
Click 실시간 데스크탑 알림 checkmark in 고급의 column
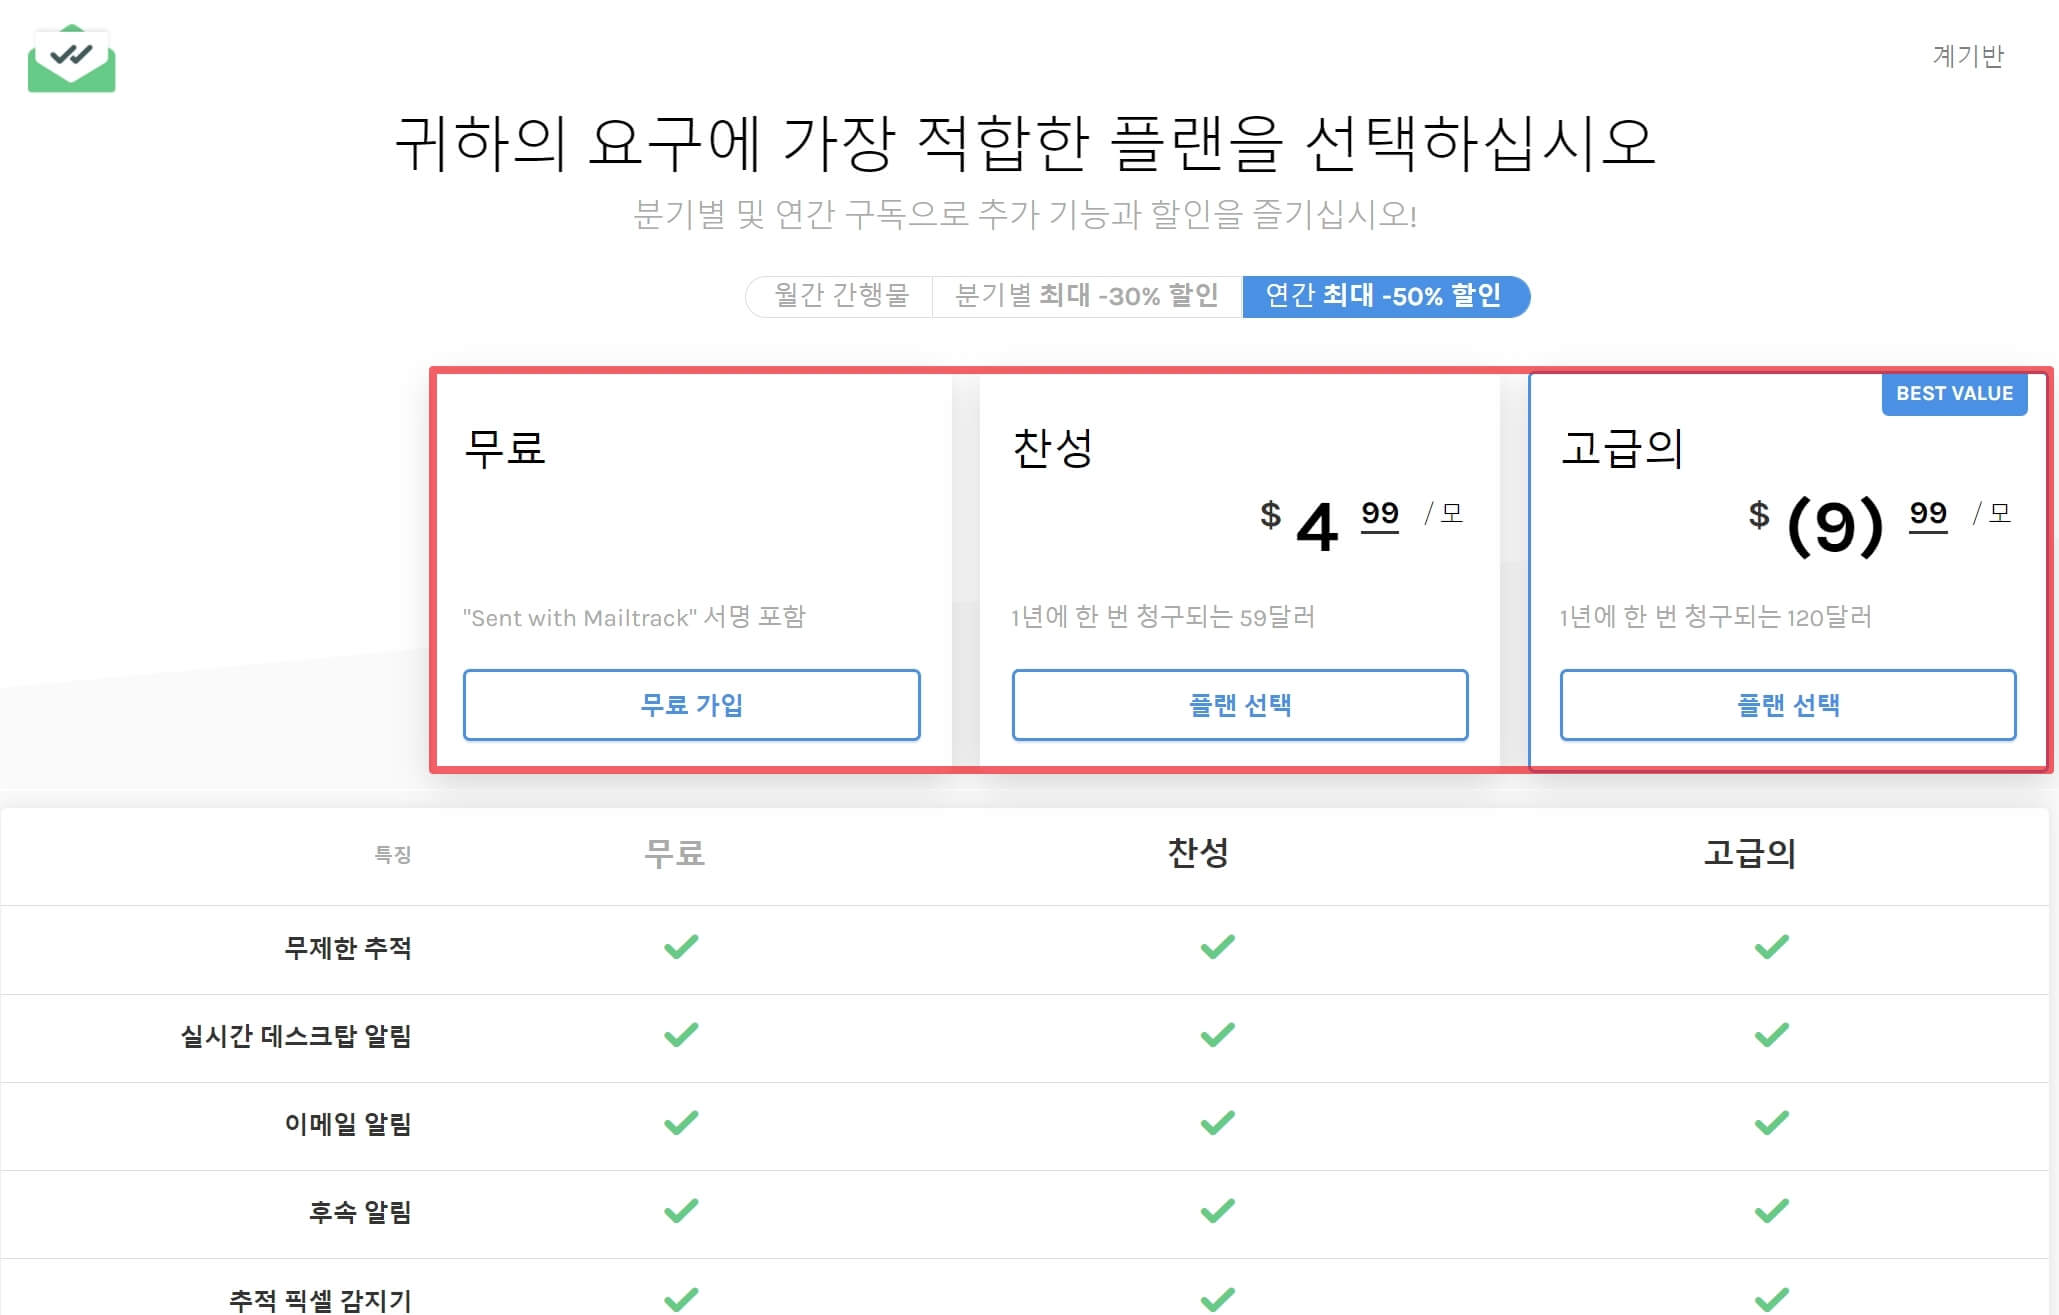(x=1771, y=1034)
